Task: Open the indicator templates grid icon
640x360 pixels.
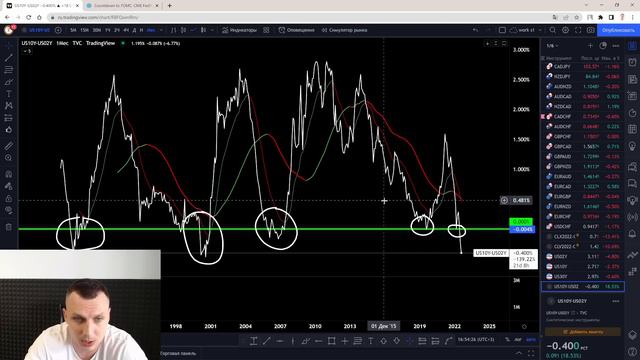Action: [x=266, y=30]
